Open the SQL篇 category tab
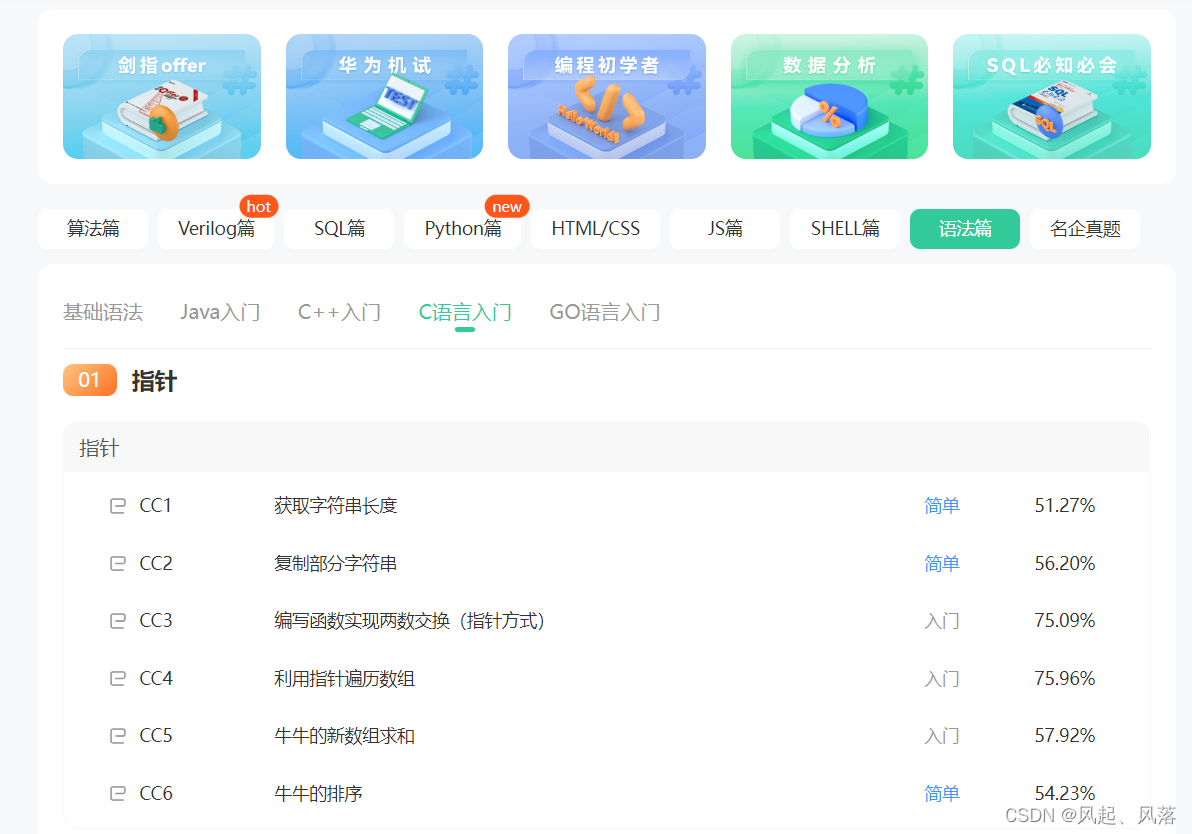Image resolution: width=1192 pixels, height=834 pixels. [338, 228]
